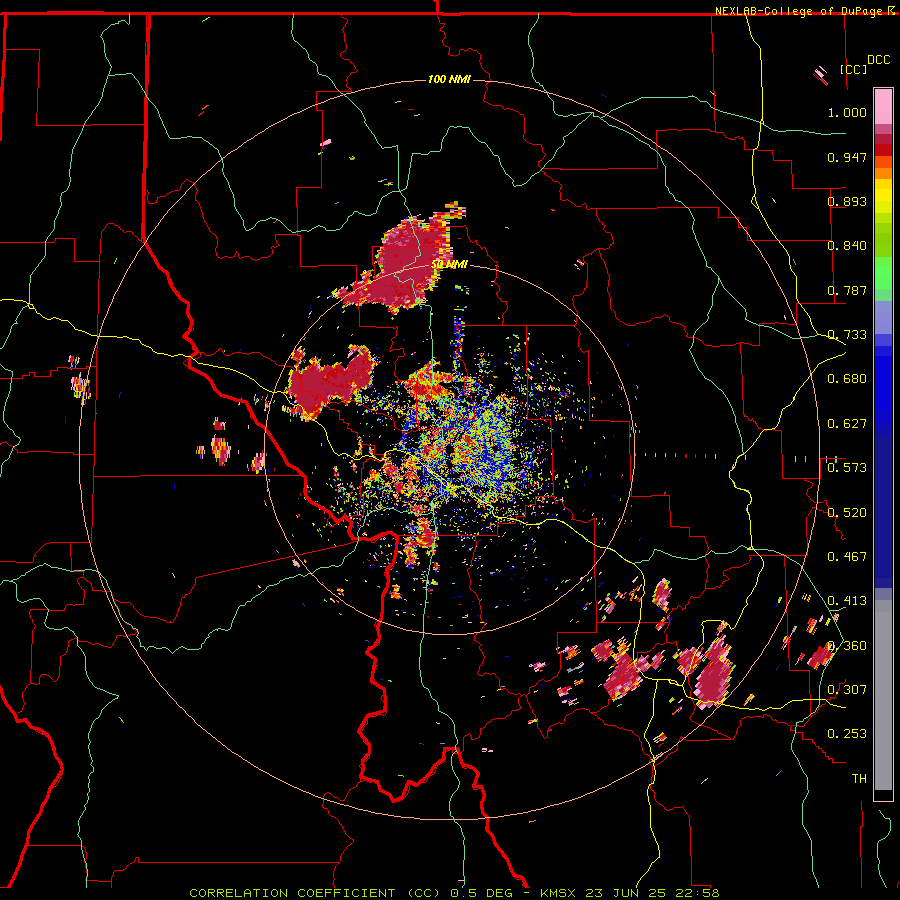Click the TH label on the scale
The image size is (900, 900).
pyautogui.click(x=859, y=779)
